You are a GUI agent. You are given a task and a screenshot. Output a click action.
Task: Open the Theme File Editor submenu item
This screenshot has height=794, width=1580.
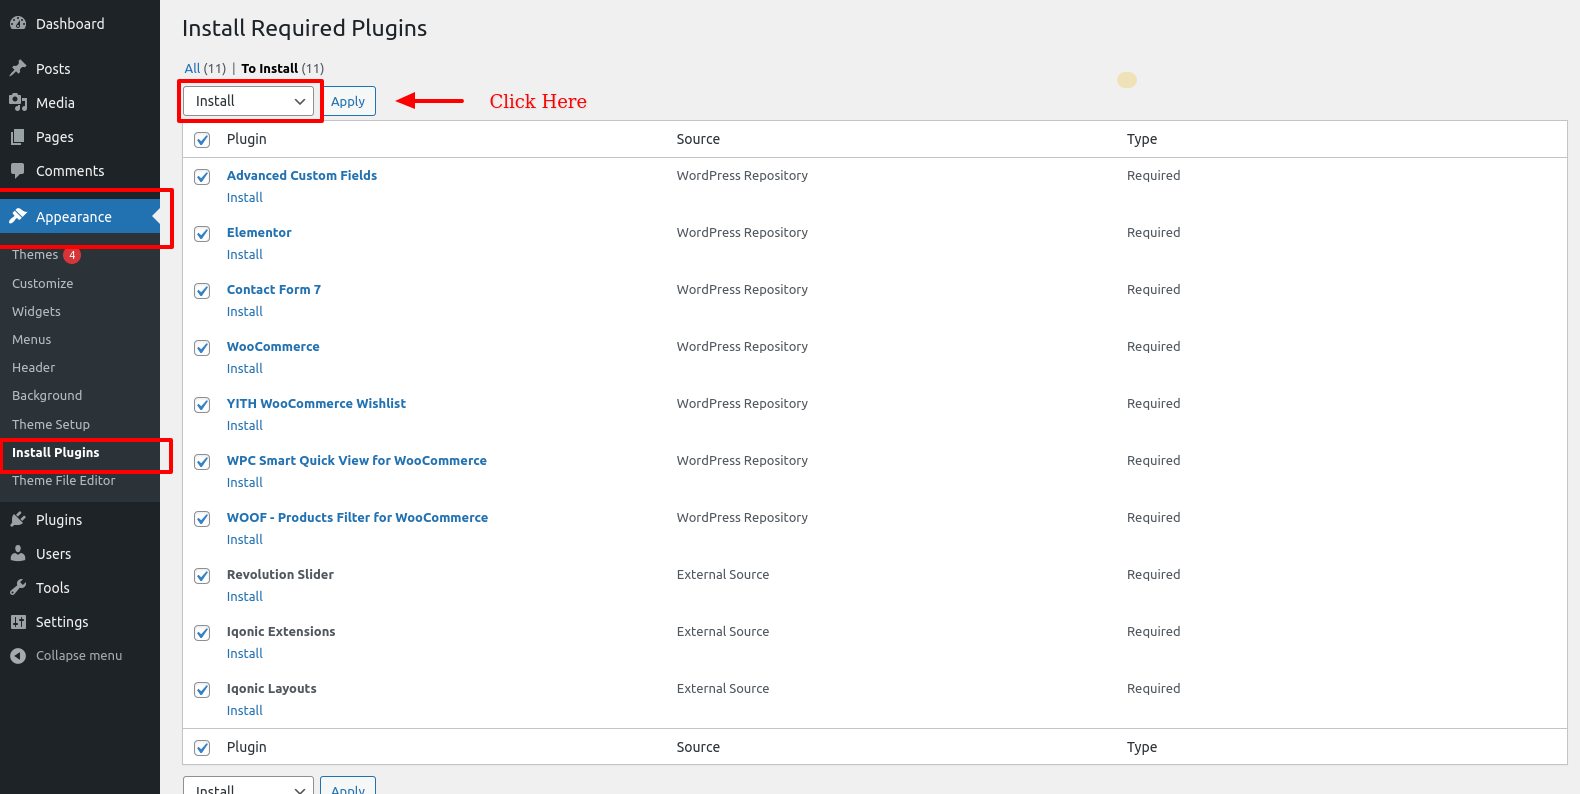80,481
